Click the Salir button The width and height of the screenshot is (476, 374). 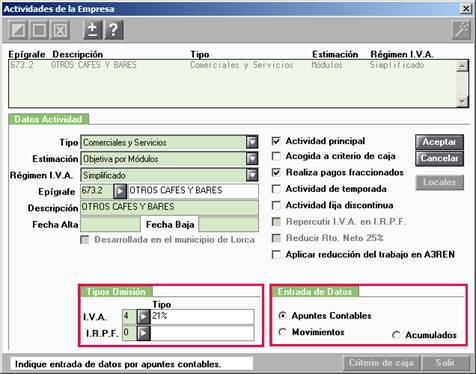pos(445,363)
